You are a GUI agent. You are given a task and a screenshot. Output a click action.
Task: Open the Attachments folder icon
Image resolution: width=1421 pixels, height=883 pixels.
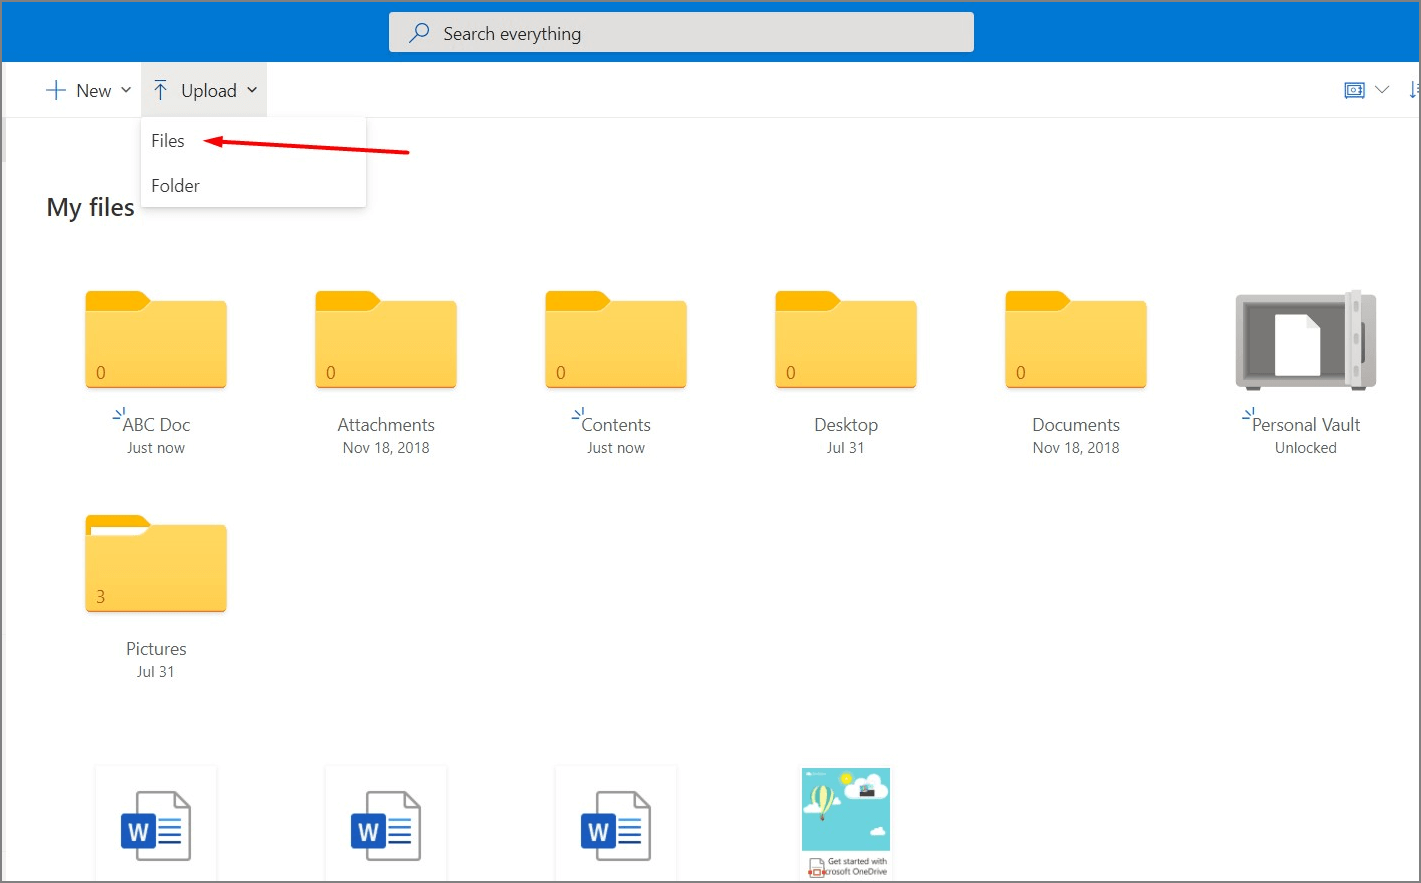pos(385,340)
